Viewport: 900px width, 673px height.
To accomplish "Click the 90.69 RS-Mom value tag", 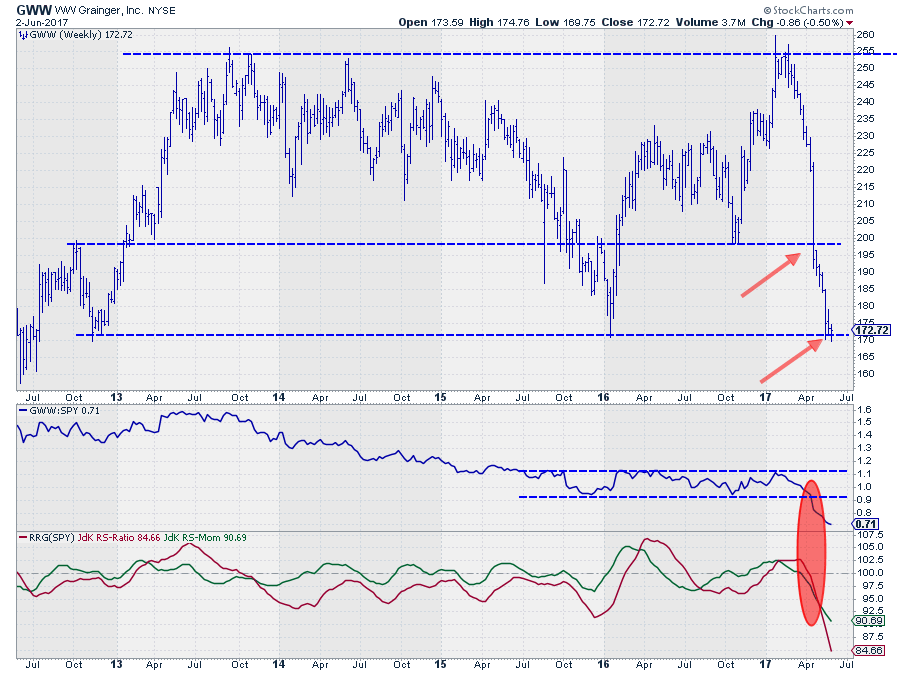I will pos(868,620).
